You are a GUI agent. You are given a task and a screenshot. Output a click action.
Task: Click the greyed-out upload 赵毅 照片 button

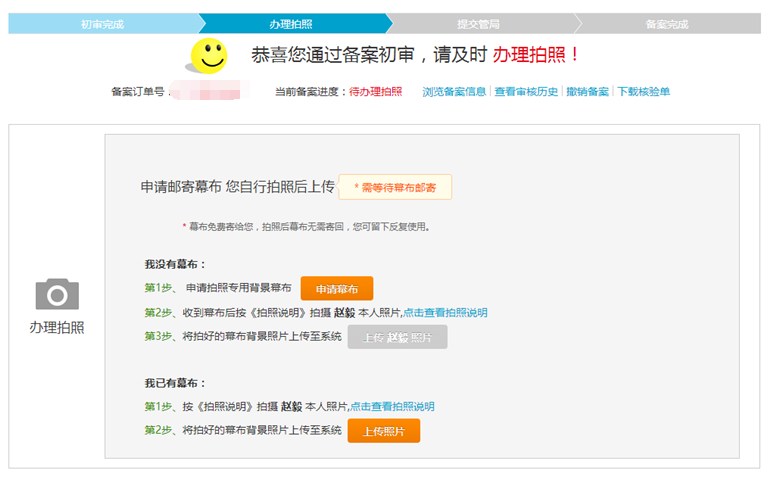pyautogui.click(x=397, y=337)
